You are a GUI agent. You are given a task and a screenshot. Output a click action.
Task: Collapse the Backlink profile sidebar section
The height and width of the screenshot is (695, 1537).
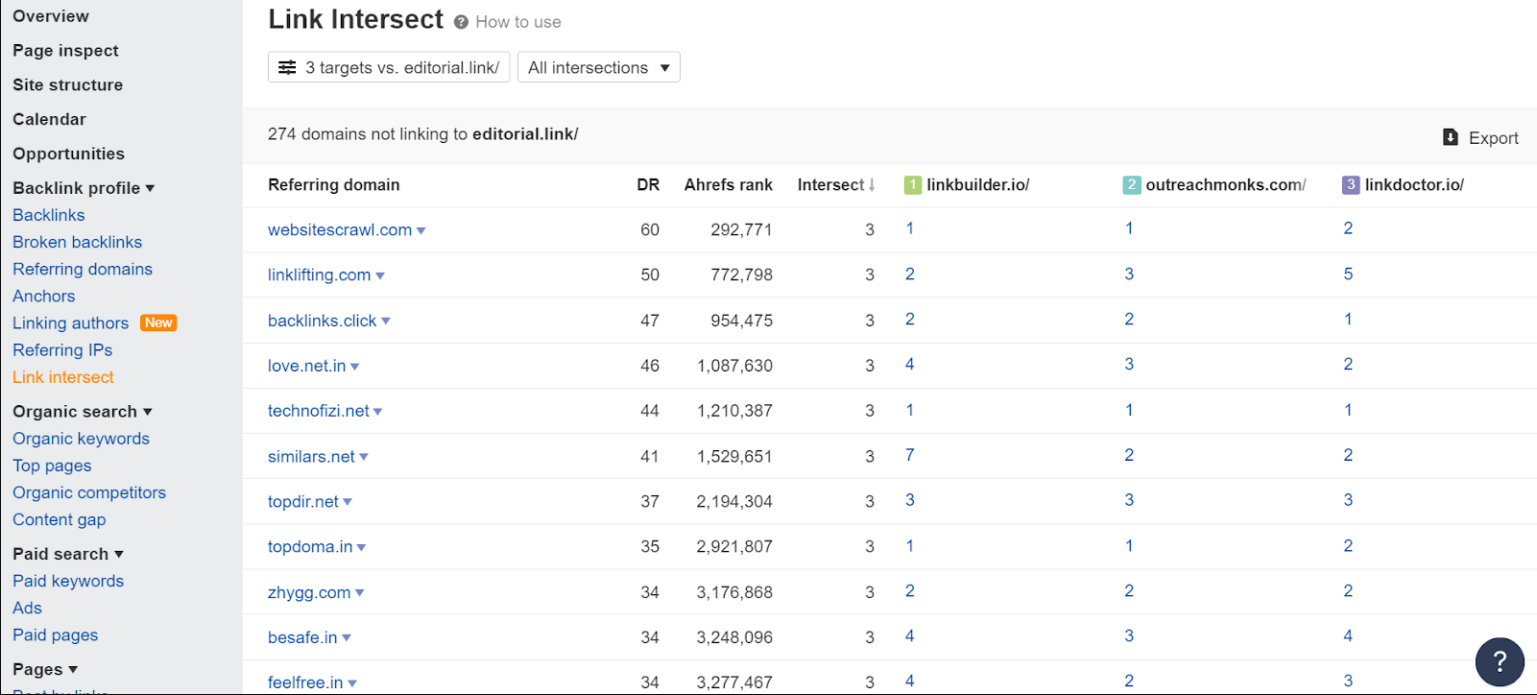coord(83,188)
